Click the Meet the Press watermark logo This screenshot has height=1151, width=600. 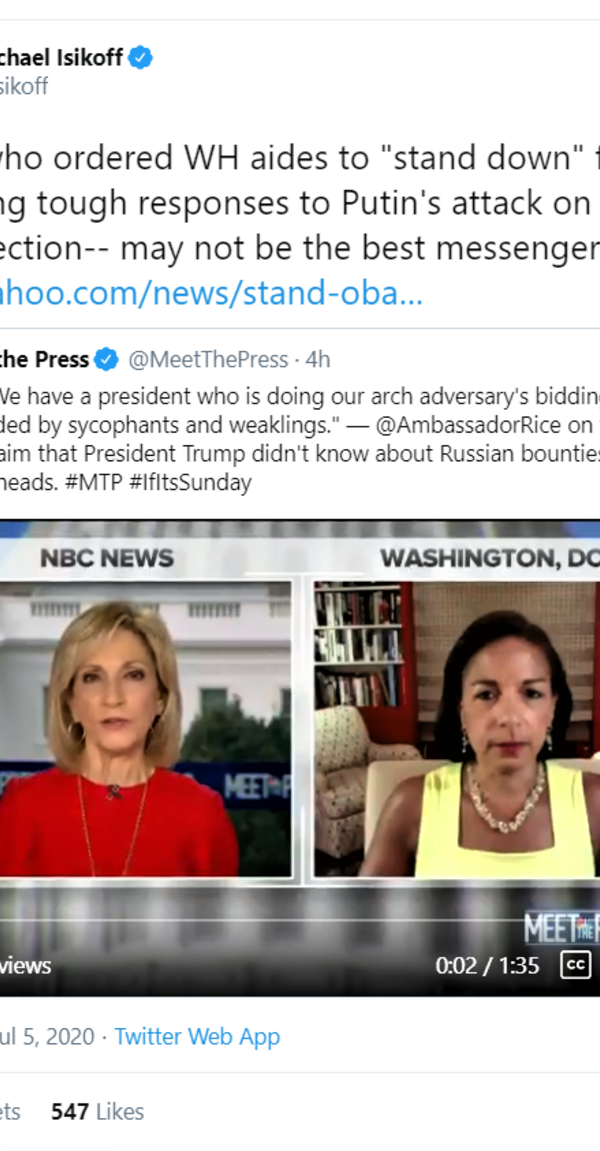coord(561,928)
